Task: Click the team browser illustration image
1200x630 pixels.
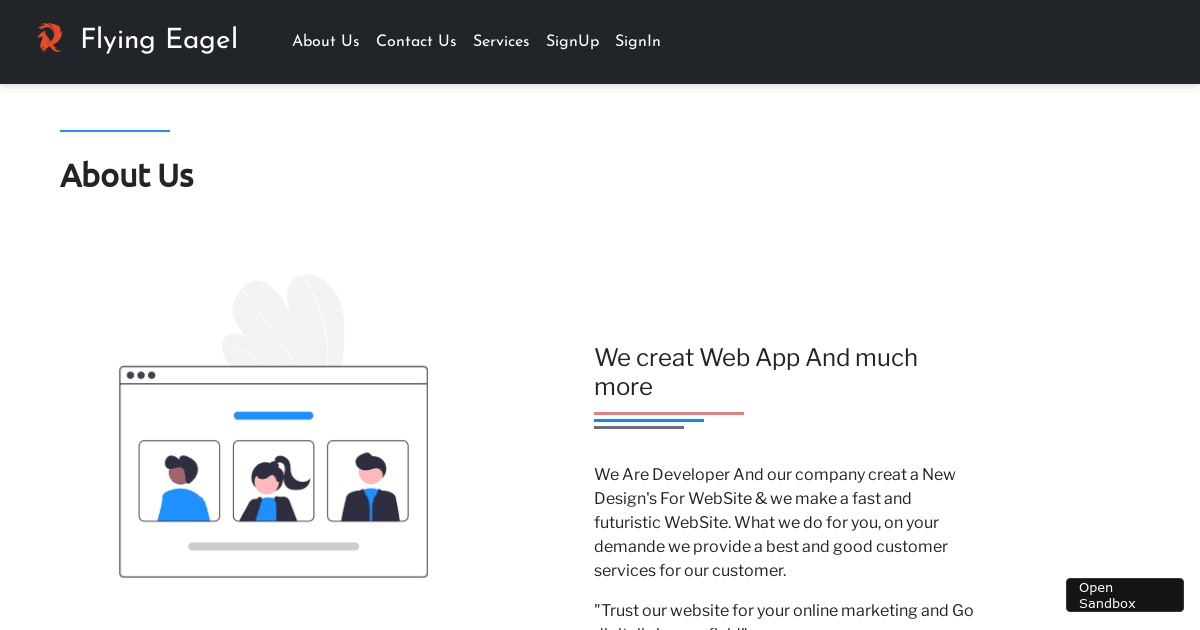Action: [274, 426]
